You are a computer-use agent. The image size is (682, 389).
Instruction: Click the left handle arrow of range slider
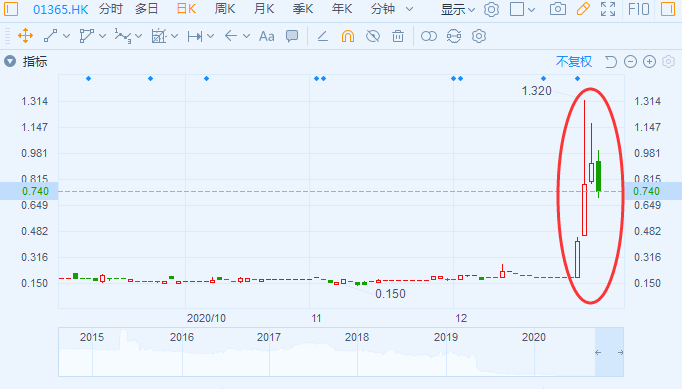click(x=598, y=352)
